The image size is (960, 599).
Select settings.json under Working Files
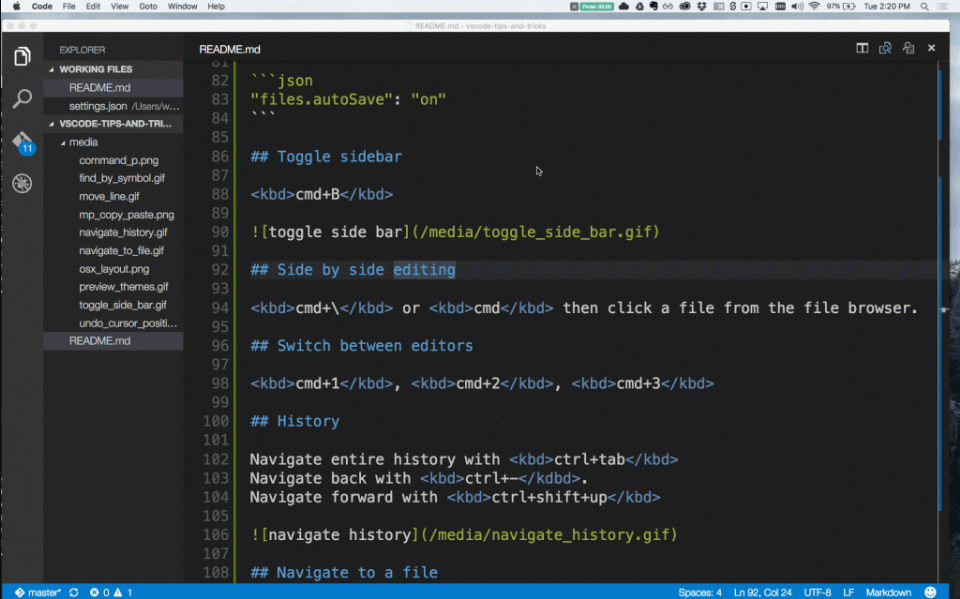click(x=113, y=106)
